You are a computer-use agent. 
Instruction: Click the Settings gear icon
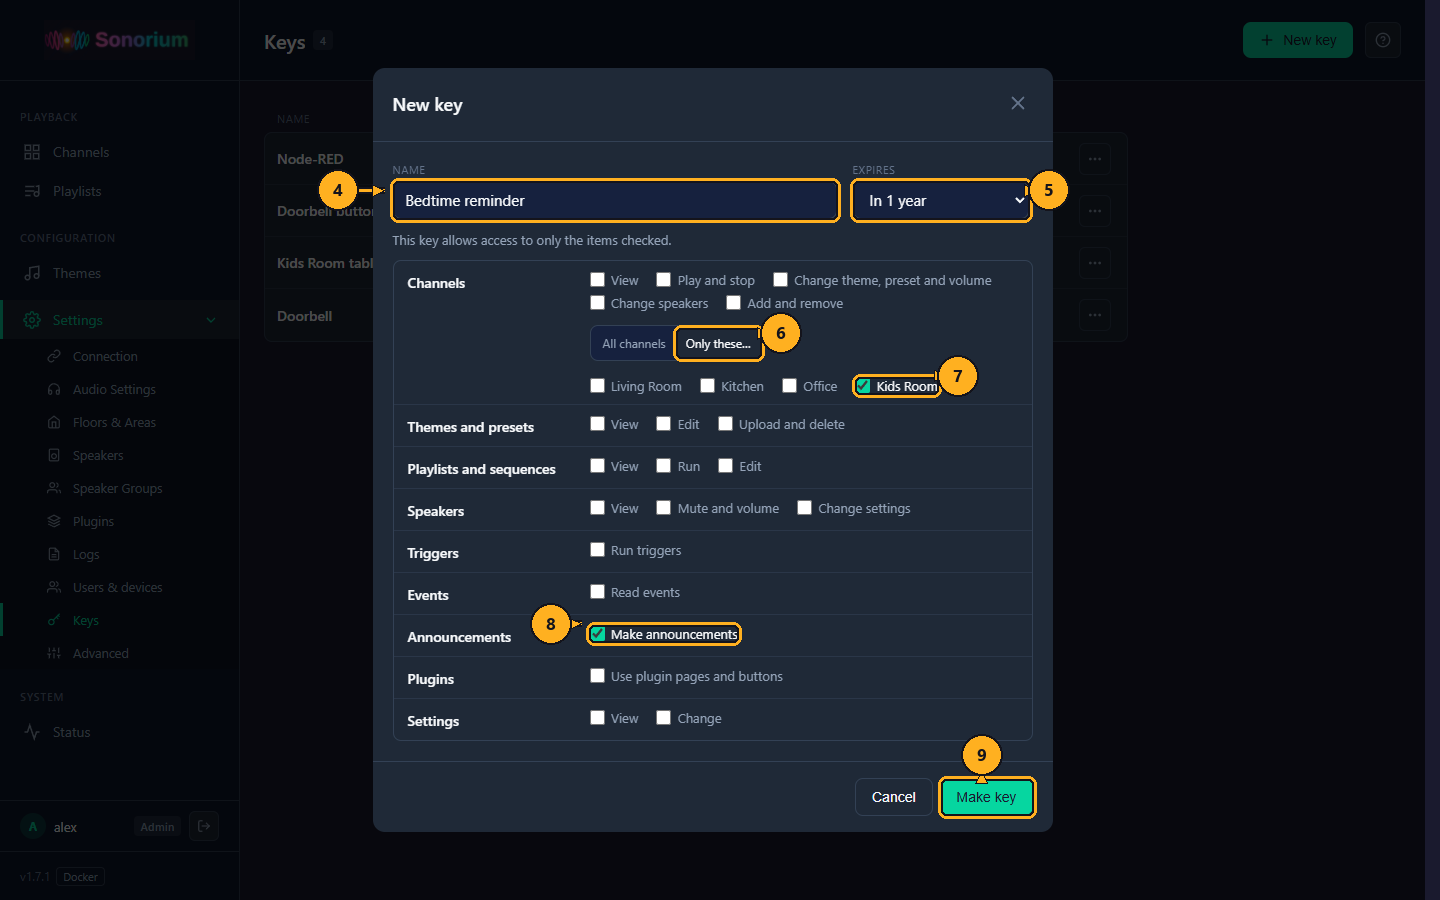coord(32,320)
